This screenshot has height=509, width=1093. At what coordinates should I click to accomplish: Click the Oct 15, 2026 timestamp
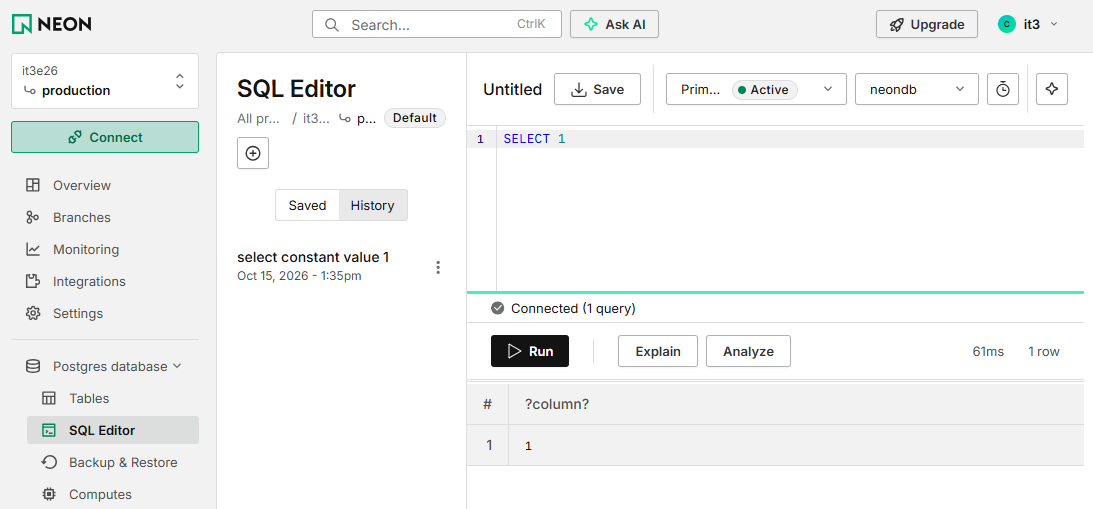(x=299, y=276)
